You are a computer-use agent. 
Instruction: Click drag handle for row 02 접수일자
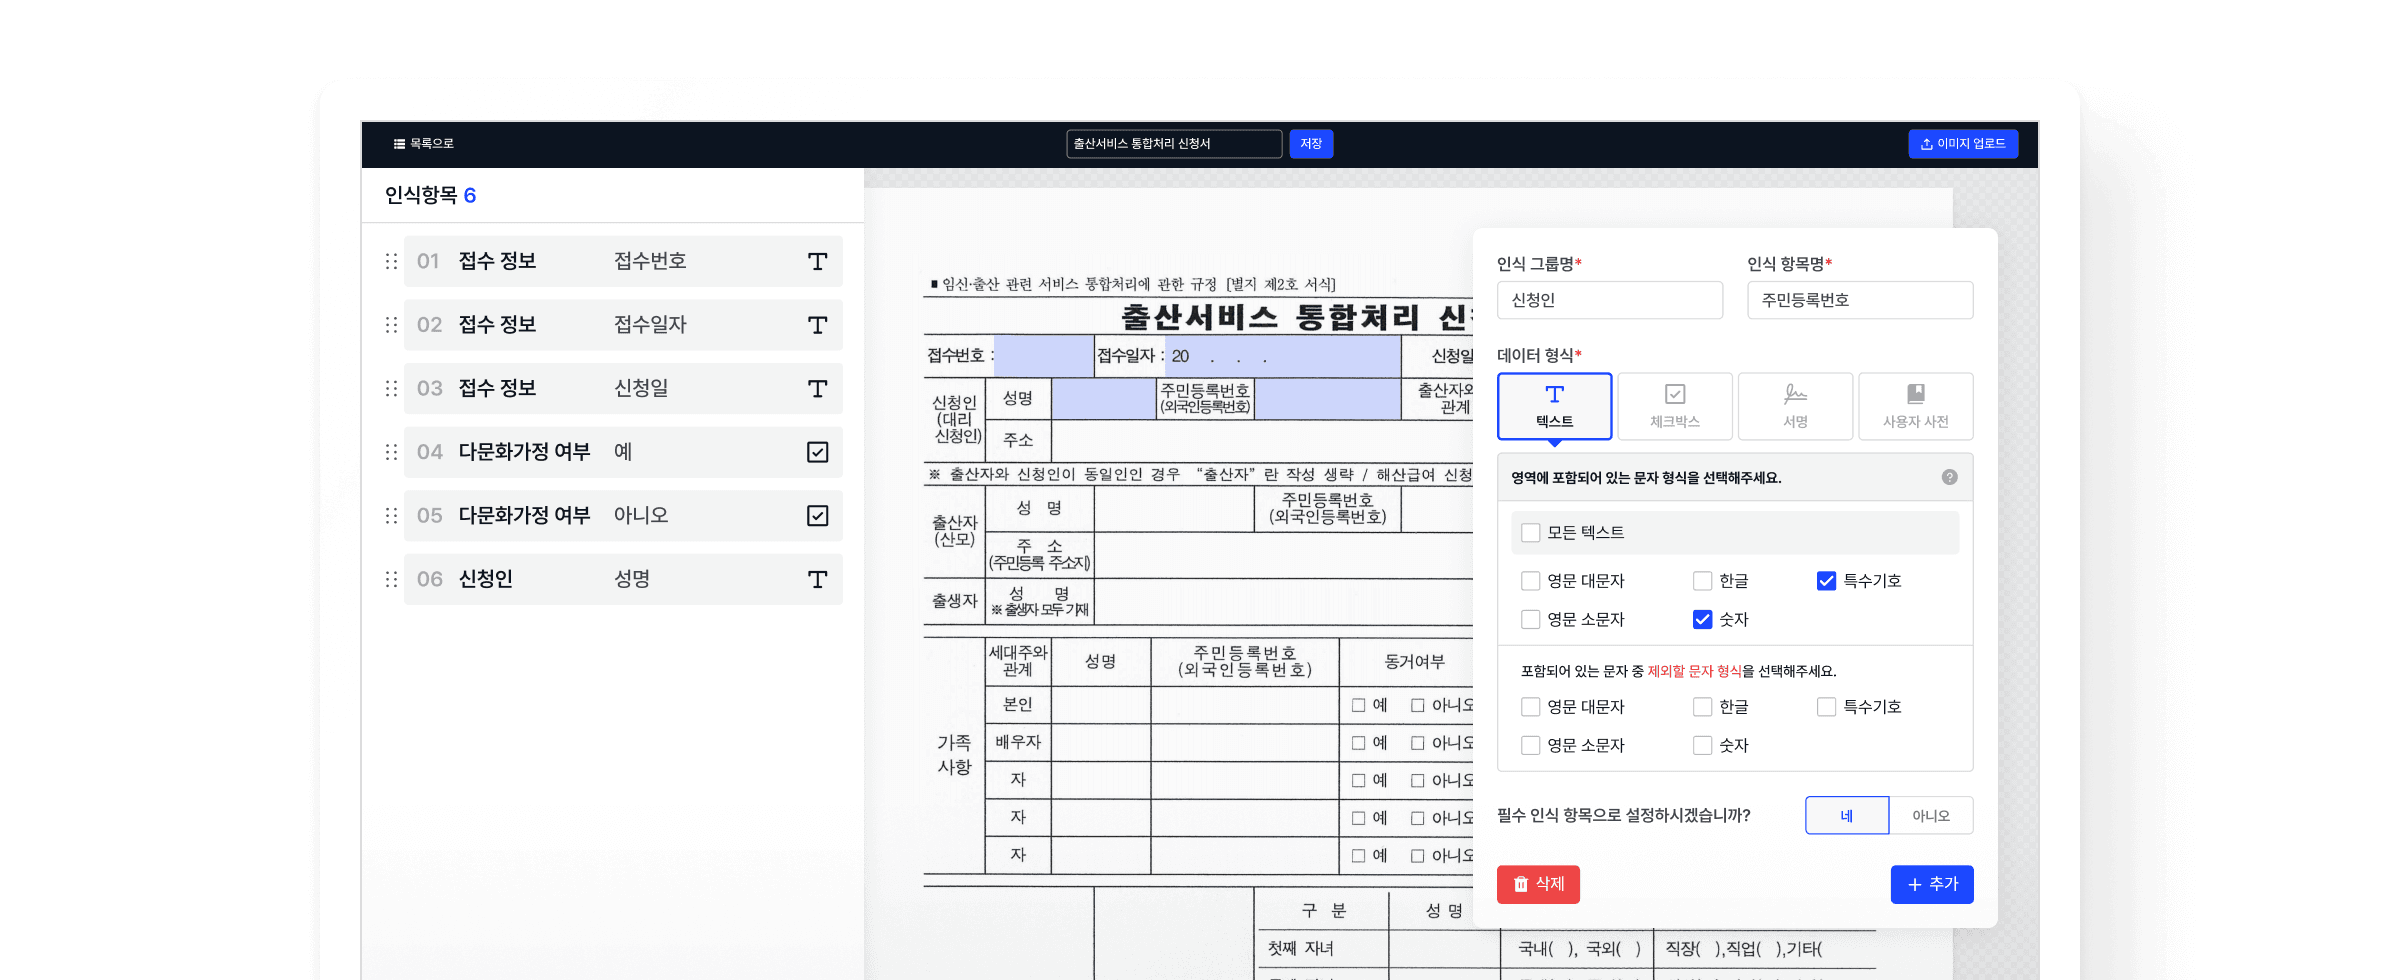pos(391,325)
